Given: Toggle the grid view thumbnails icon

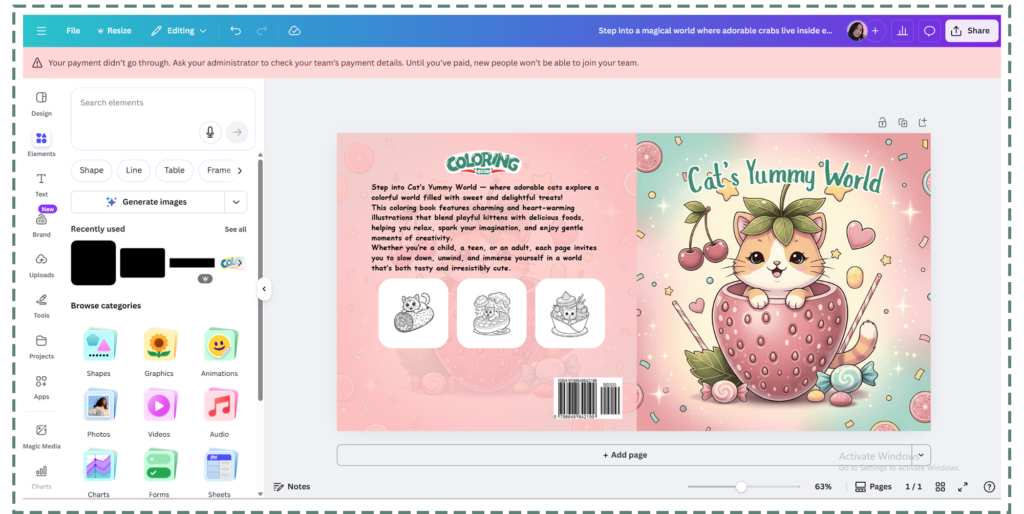Looking at the screenshot, I should tap(940, 486).
